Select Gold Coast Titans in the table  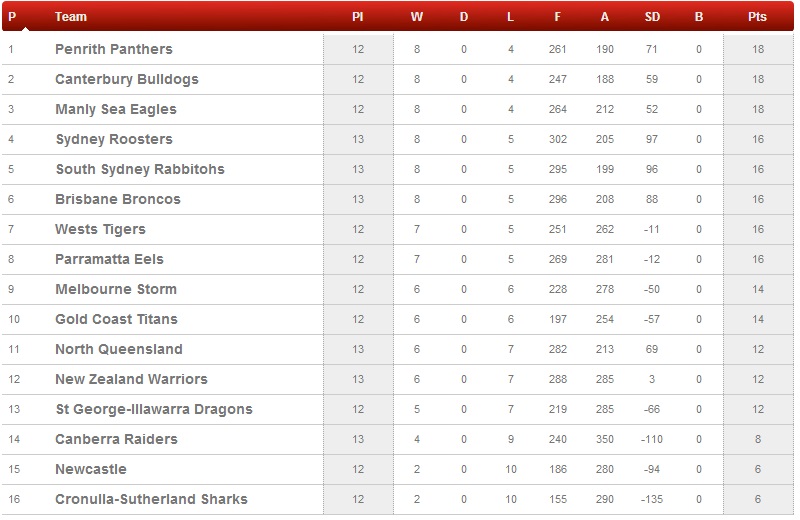116,319
